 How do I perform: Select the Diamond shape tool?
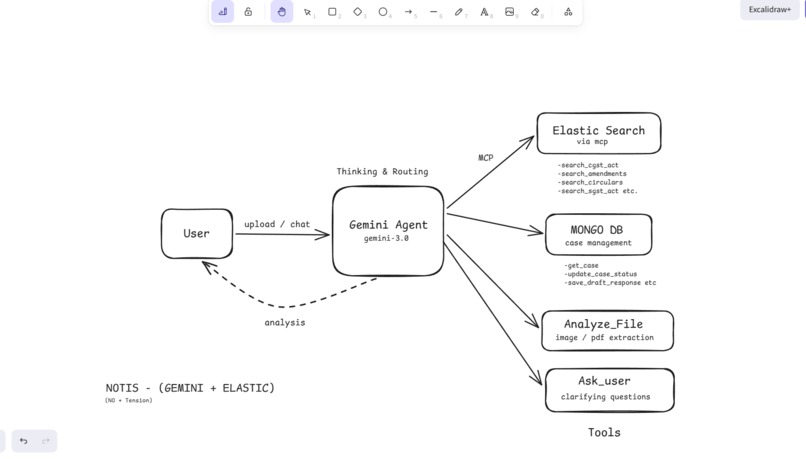pyautogui.click(x=358, y=12)
